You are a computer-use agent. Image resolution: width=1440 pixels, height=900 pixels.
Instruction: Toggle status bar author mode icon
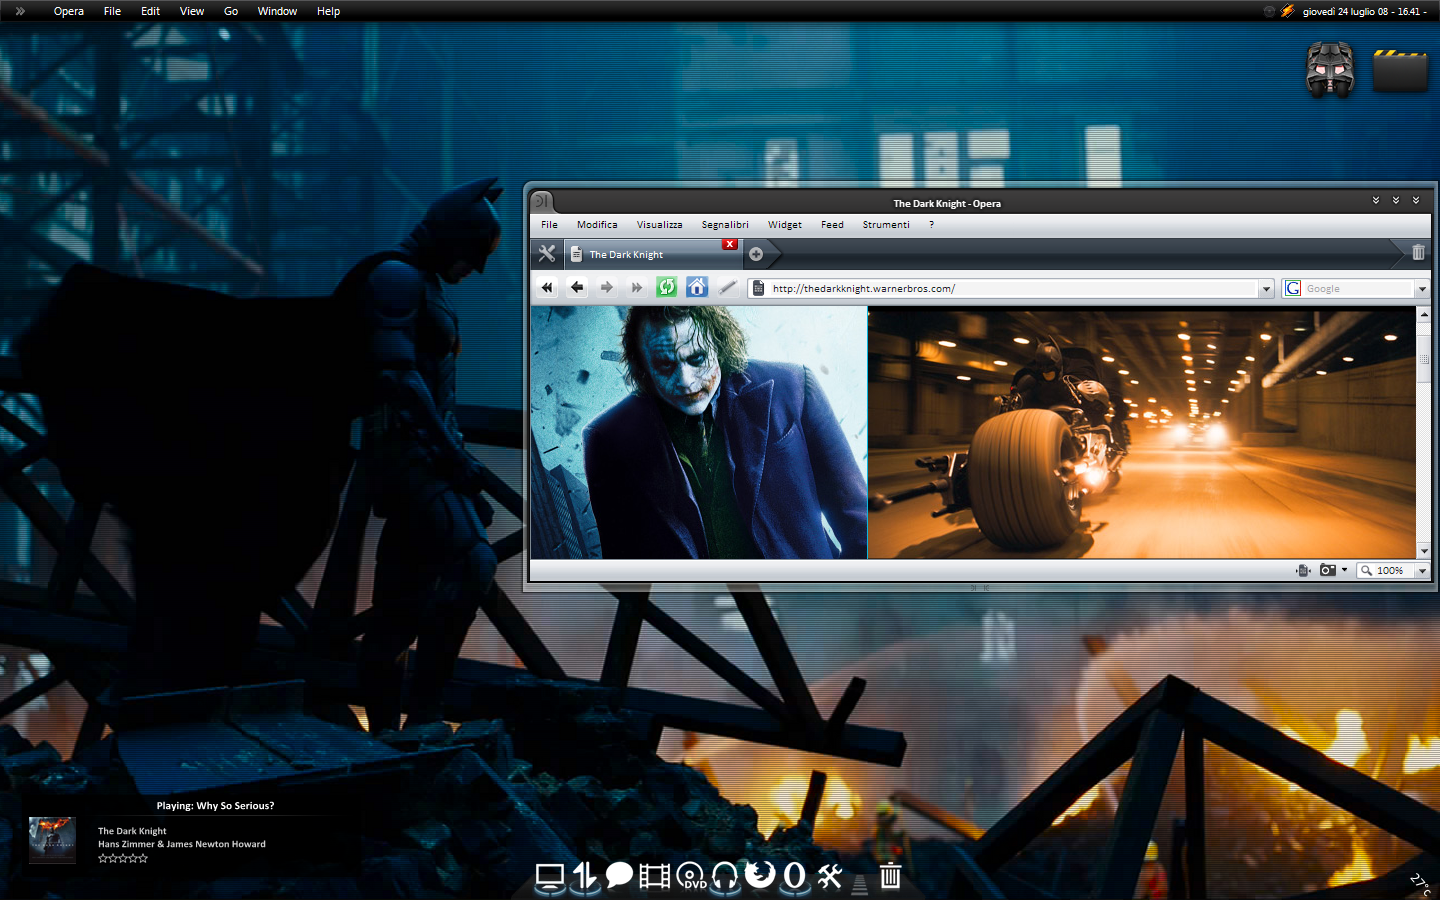(1303, 570)
